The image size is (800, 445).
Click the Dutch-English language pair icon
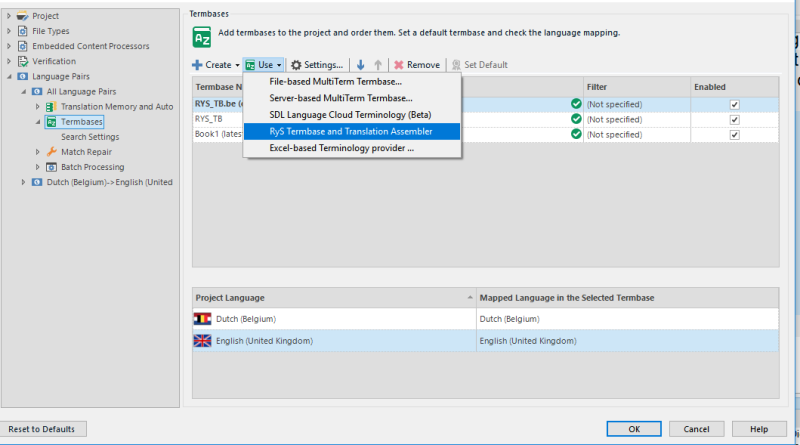pos(37,182)
